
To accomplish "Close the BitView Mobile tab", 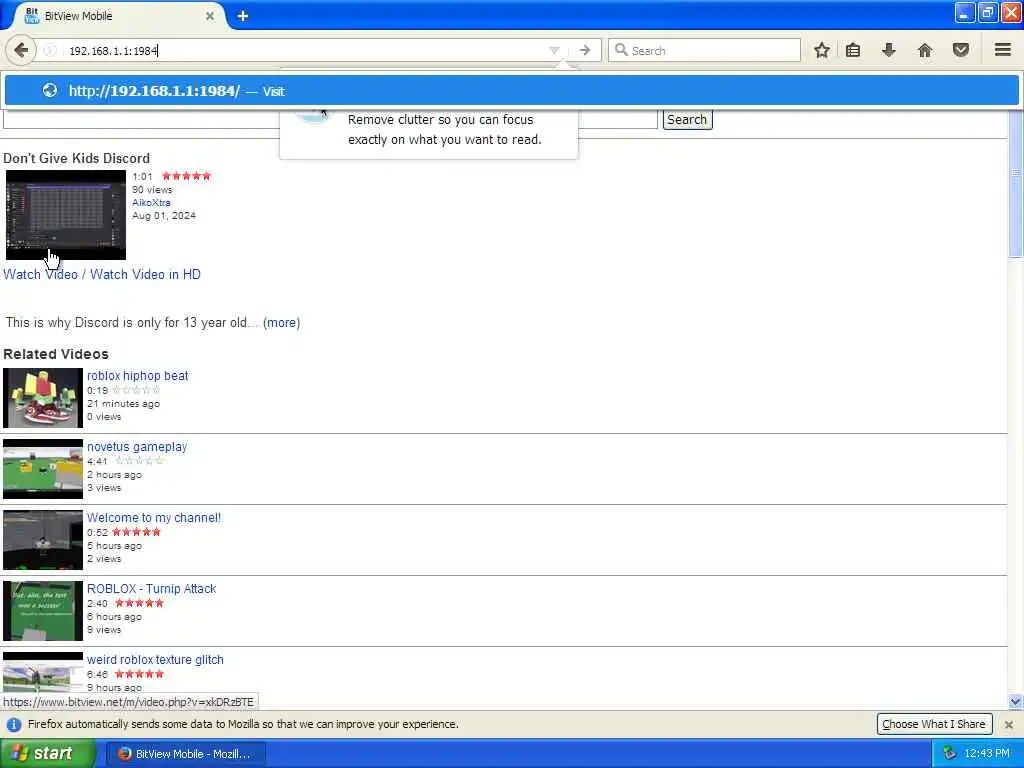I will [x=210, y=16].
